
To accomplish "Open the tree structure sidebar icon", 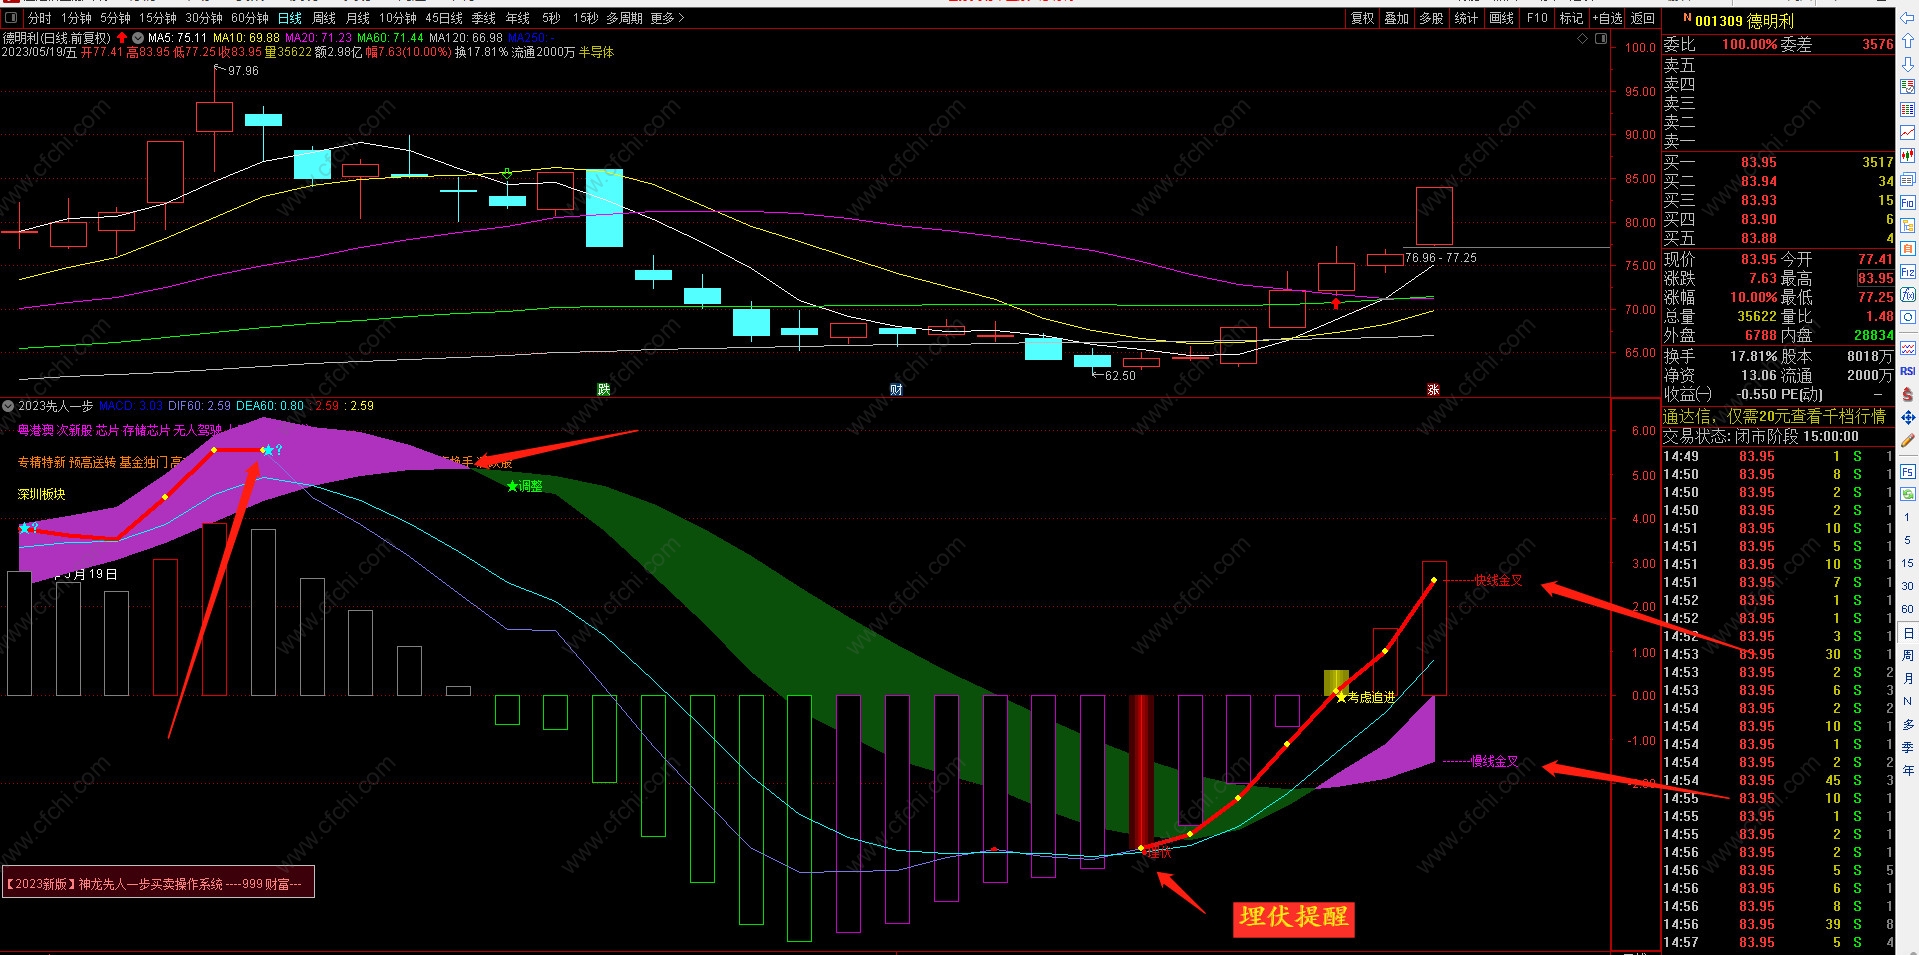I will pos(1908,224).
